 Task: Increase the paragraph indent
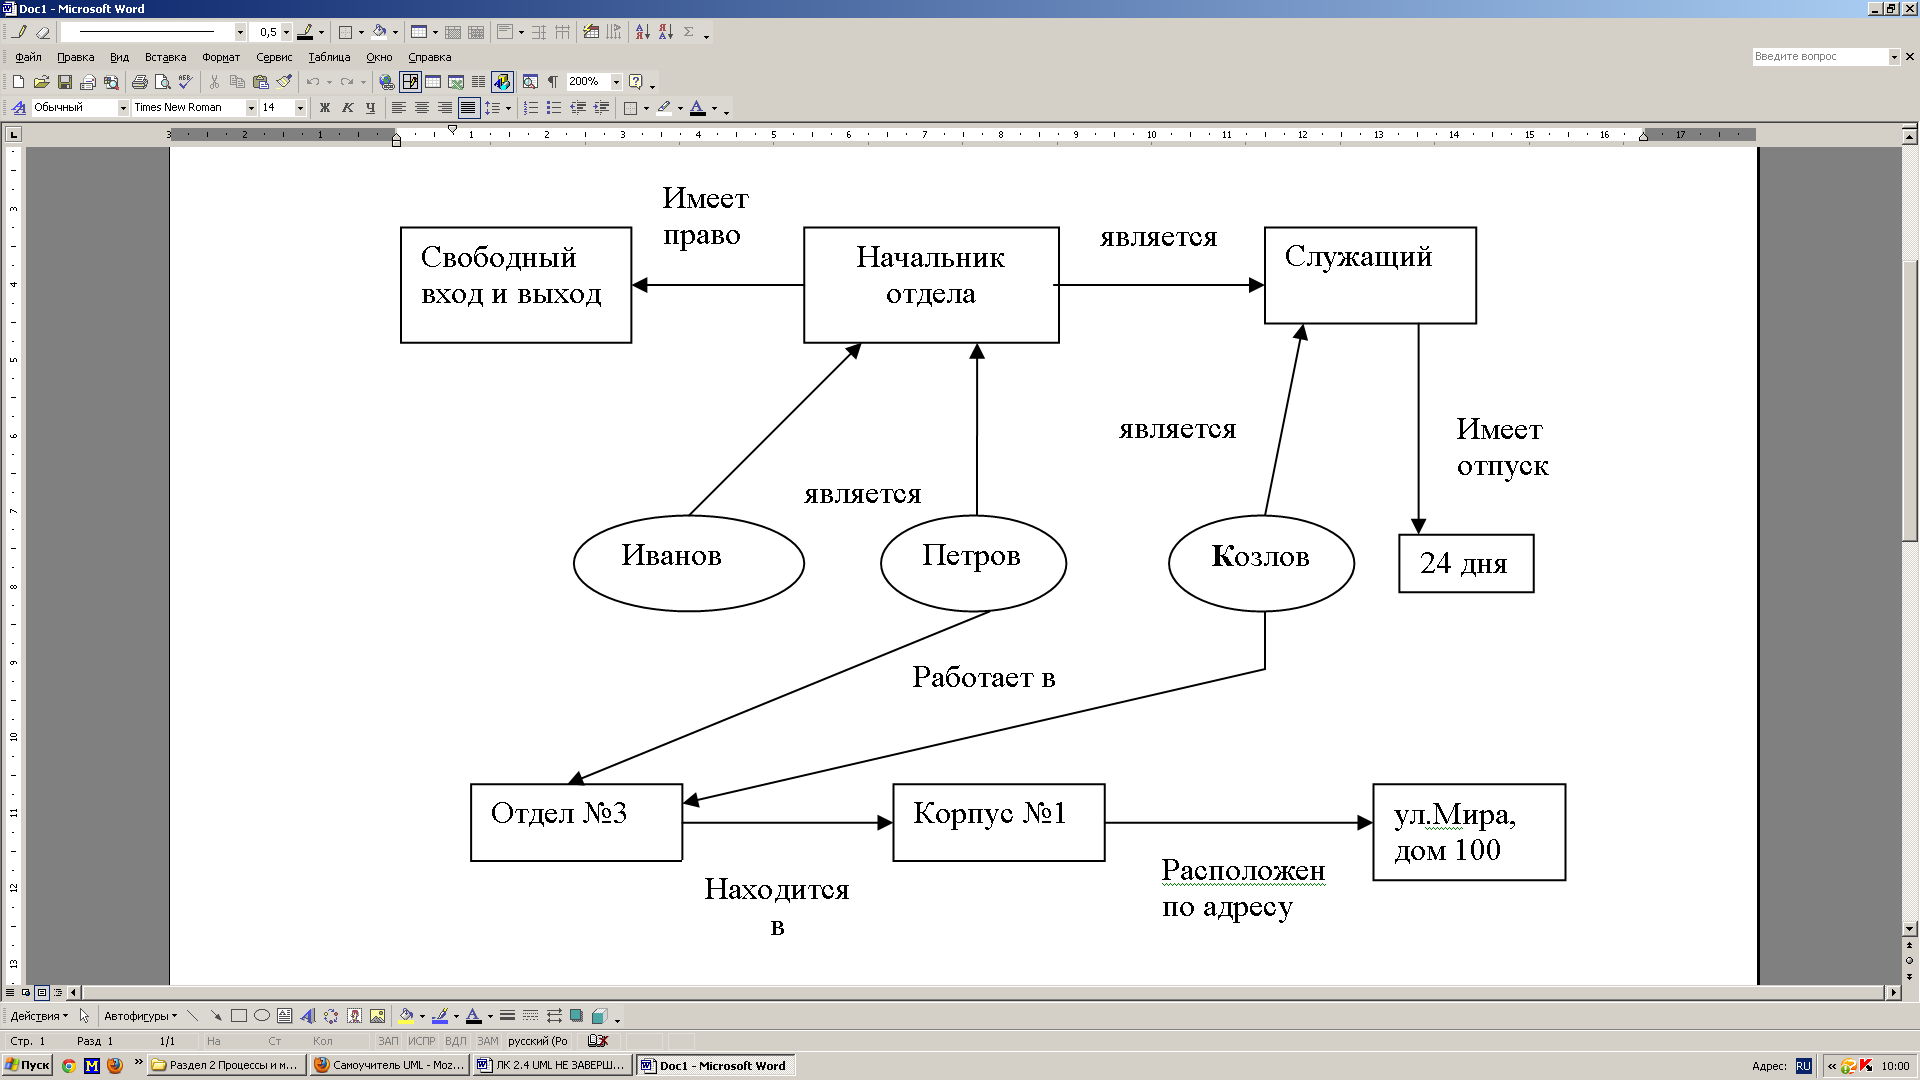[601, 108]
